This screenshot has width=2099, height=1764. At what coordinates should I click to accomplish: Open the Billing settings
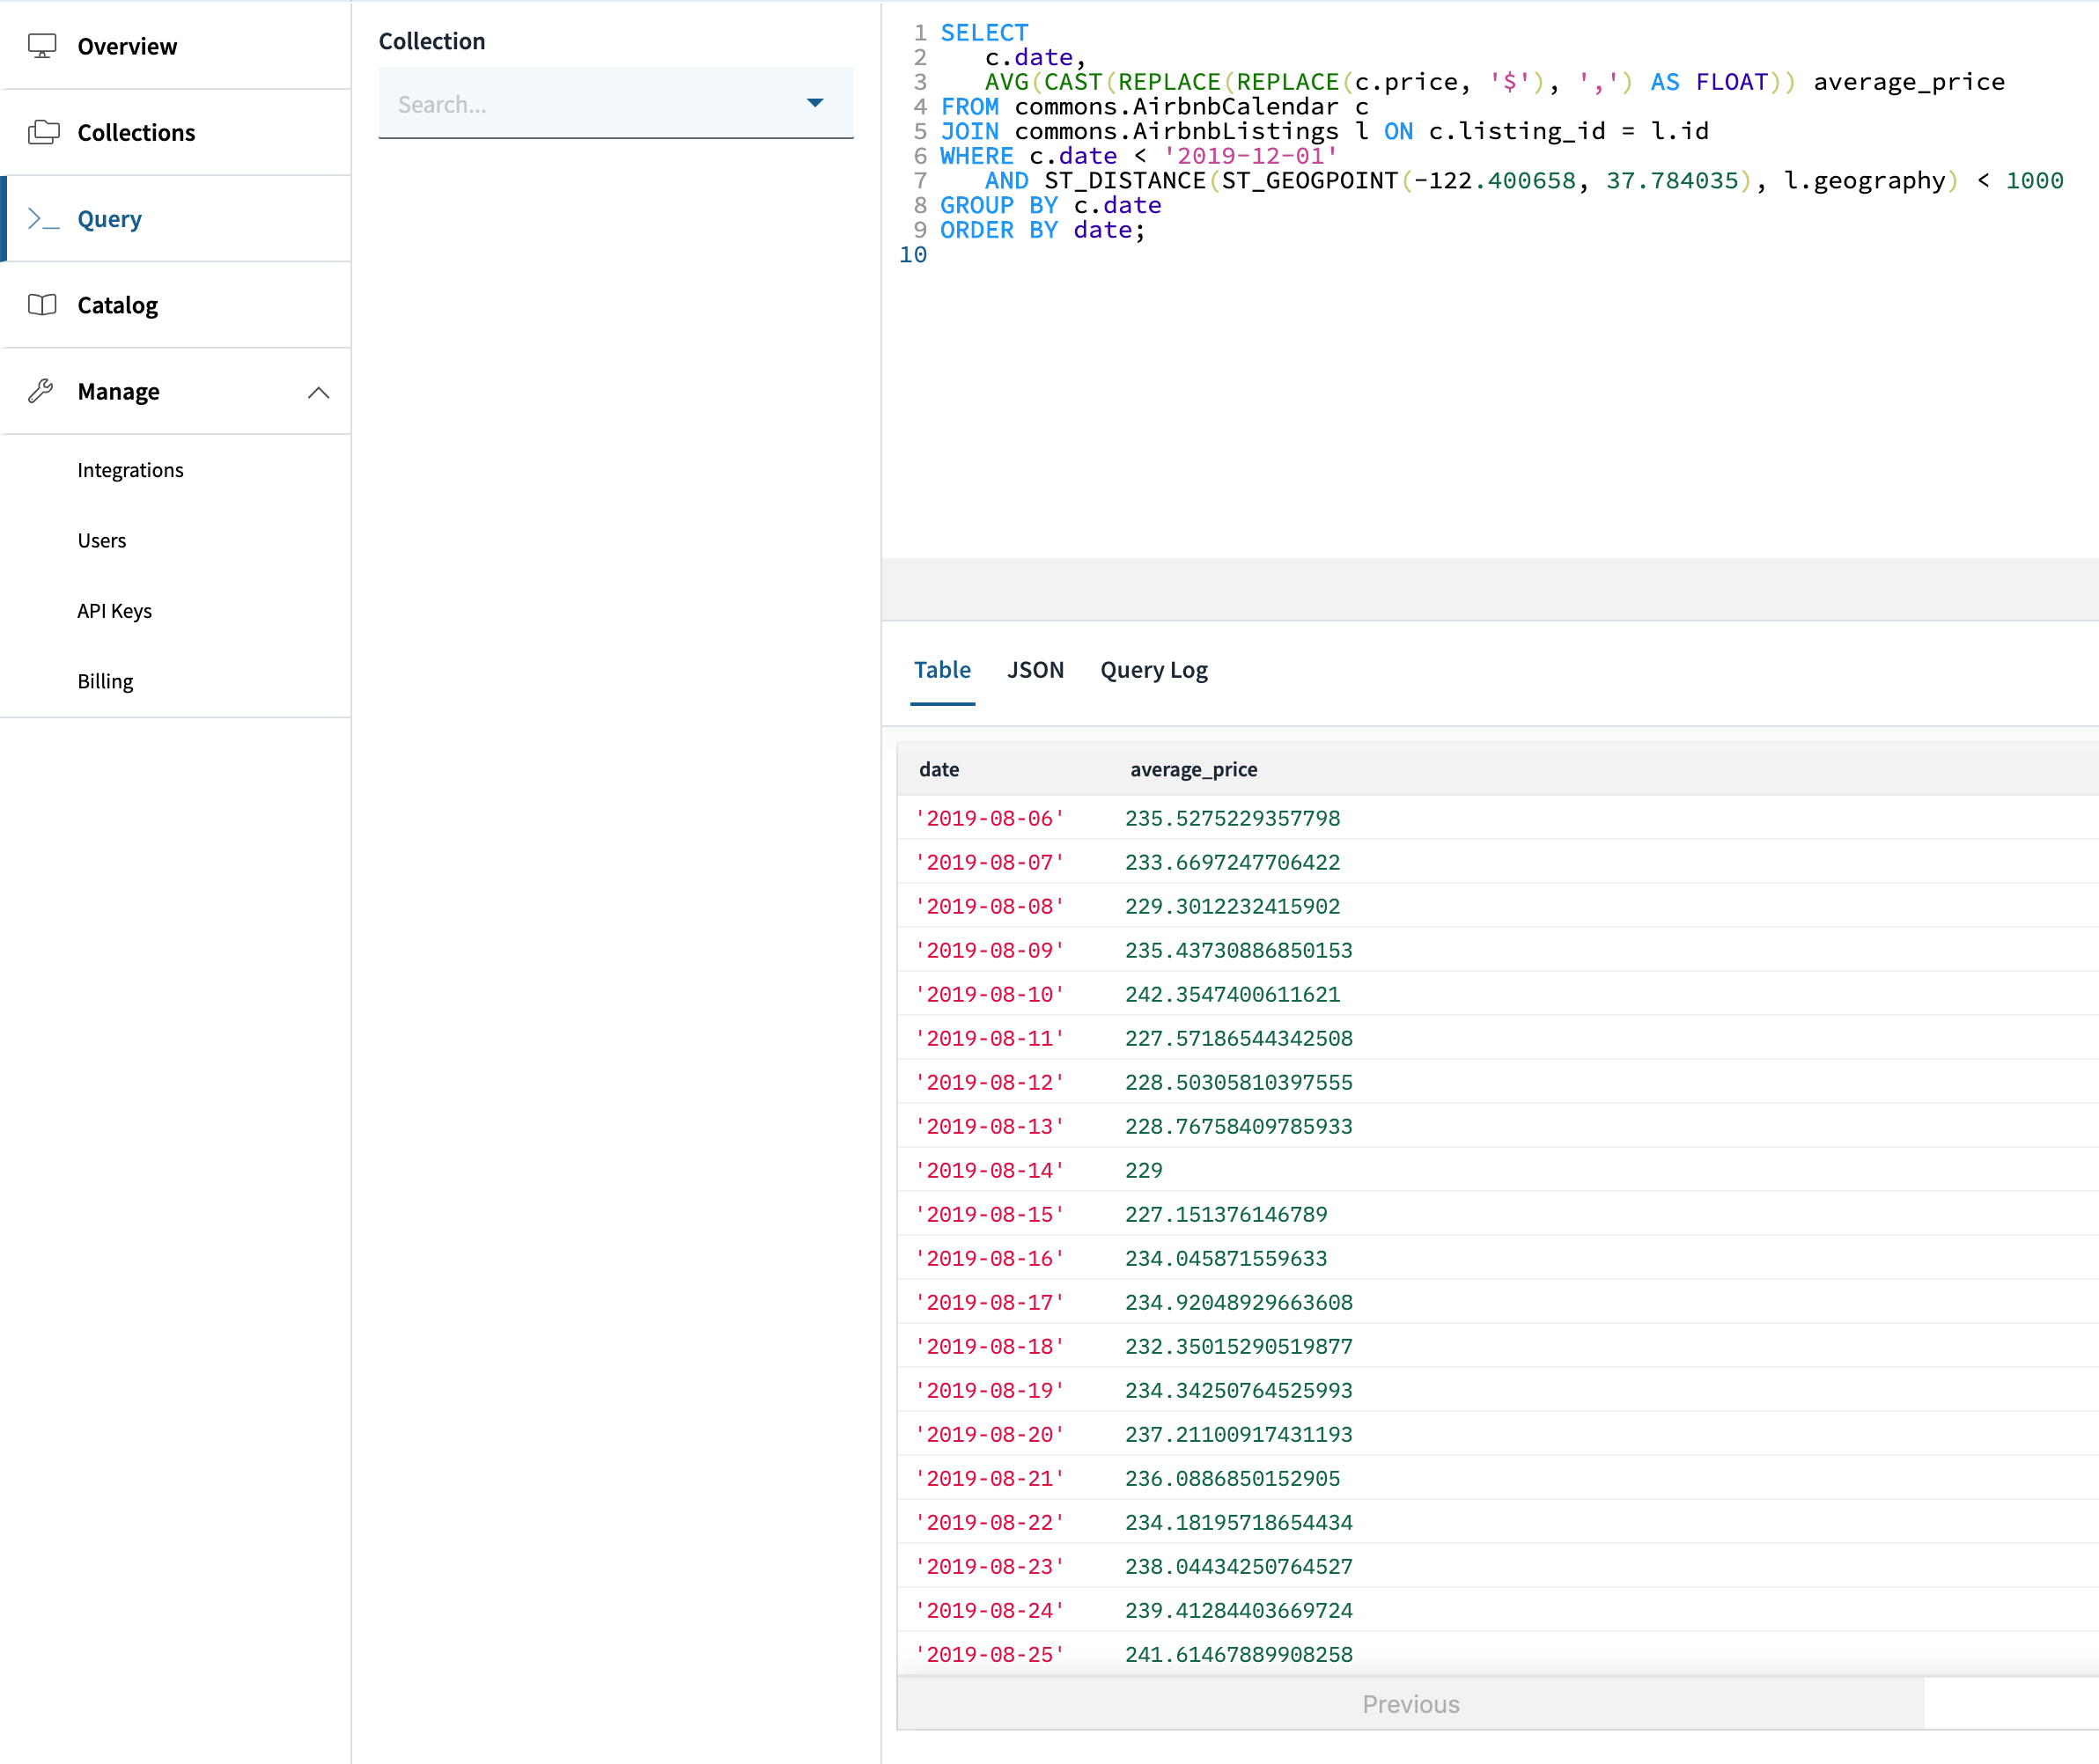coord(105,681)
